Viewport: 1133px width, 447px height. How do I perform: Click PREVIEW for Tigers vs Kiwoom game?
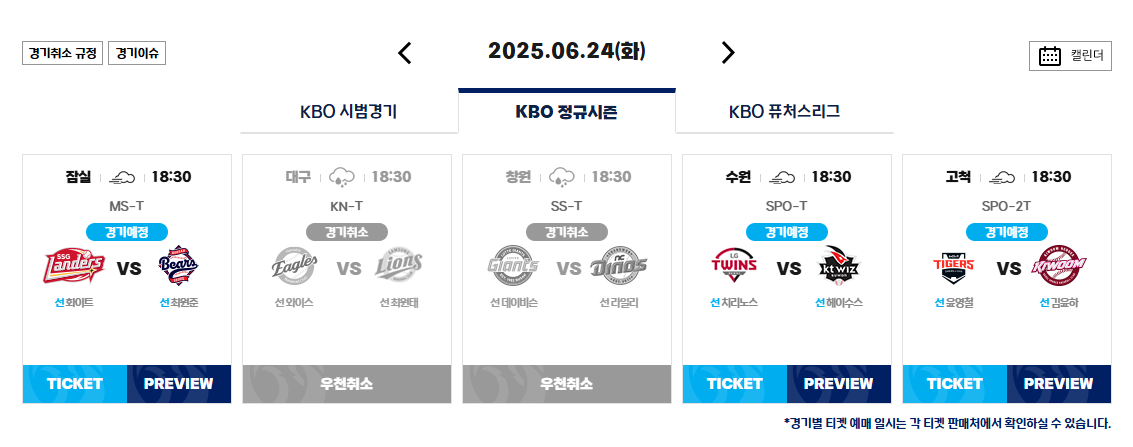coord(1059,383)
